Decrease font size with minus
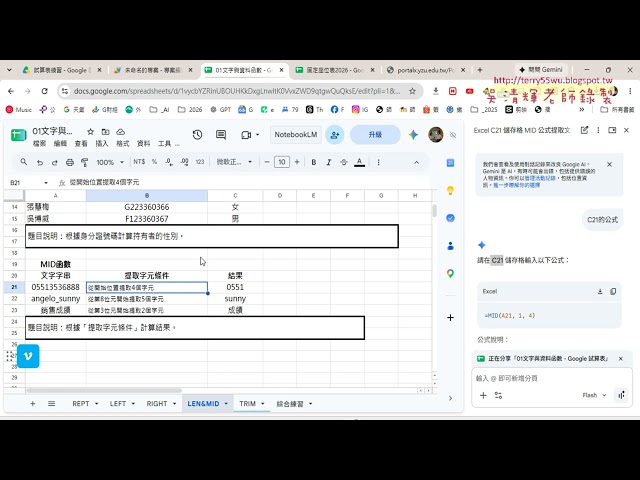 point(267,162)
